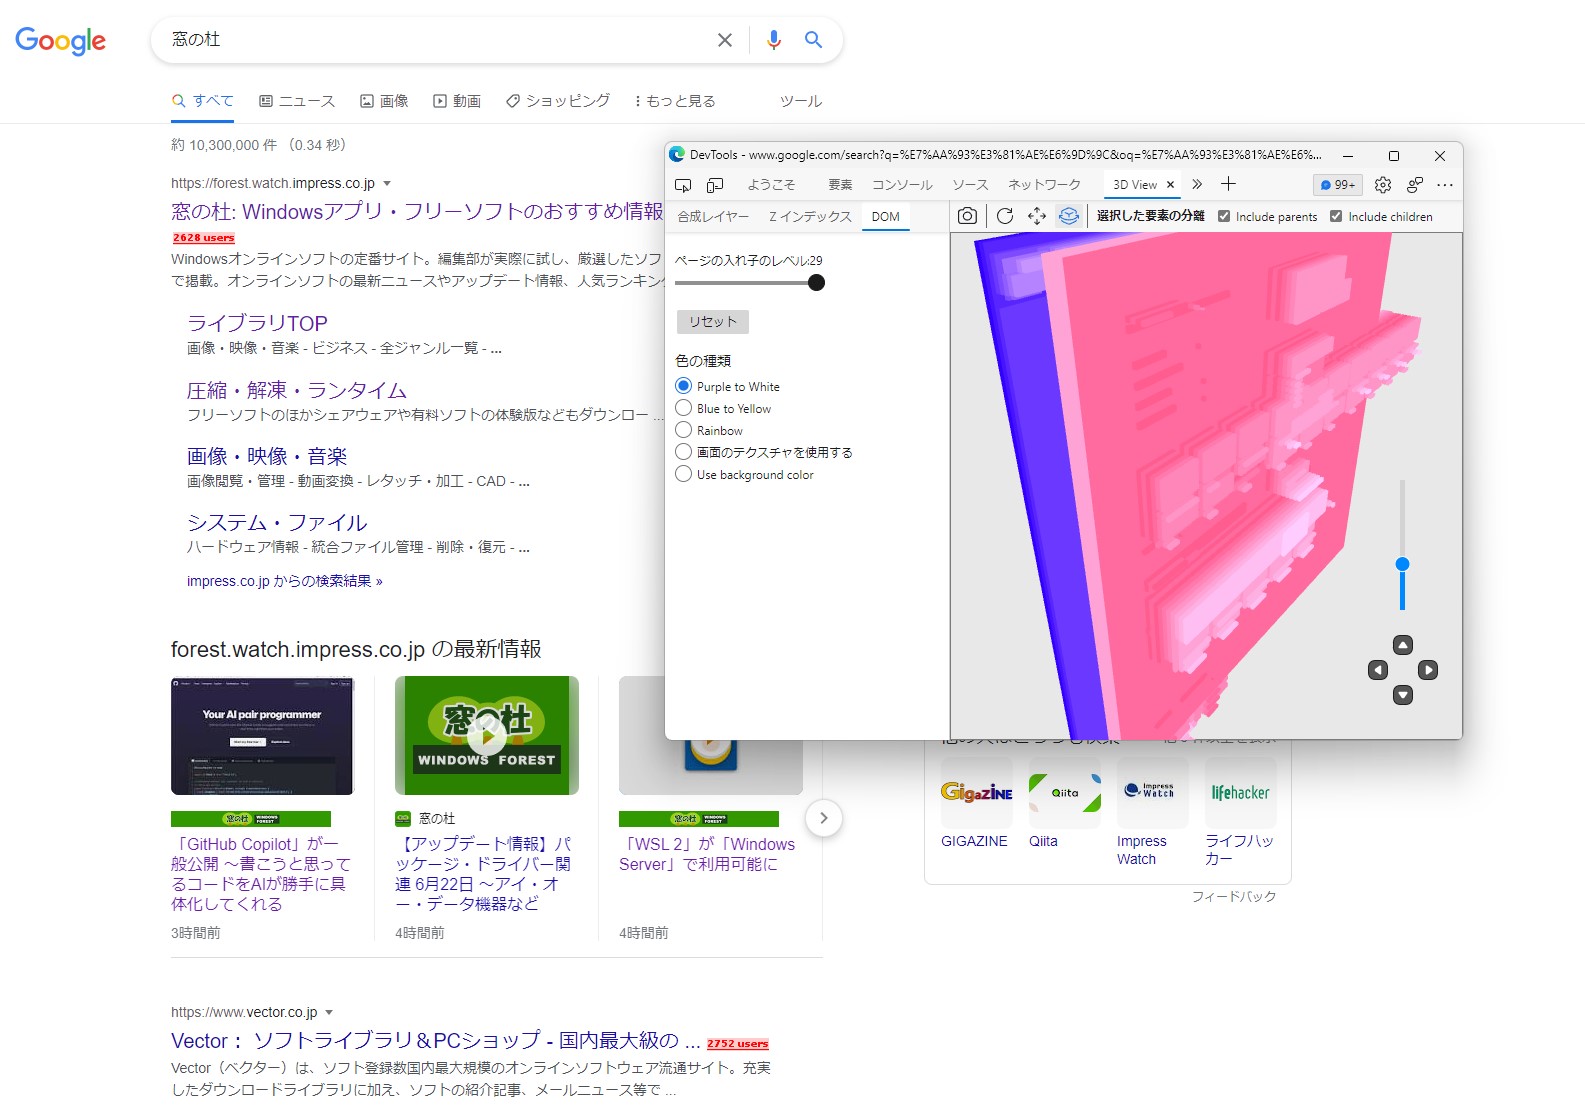1585x1120 pixels.
Task: Clear the Google search box with X
Action: pyautogui.click(x=725, y=40)
